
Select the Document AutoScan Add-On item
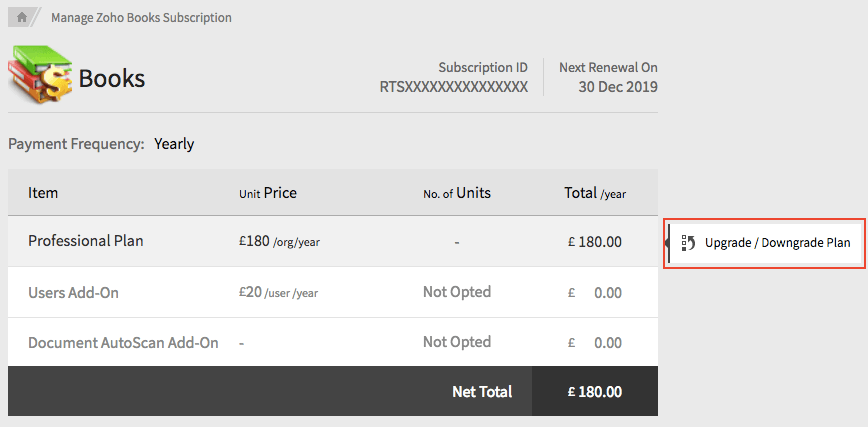click(x=123, y=343)
